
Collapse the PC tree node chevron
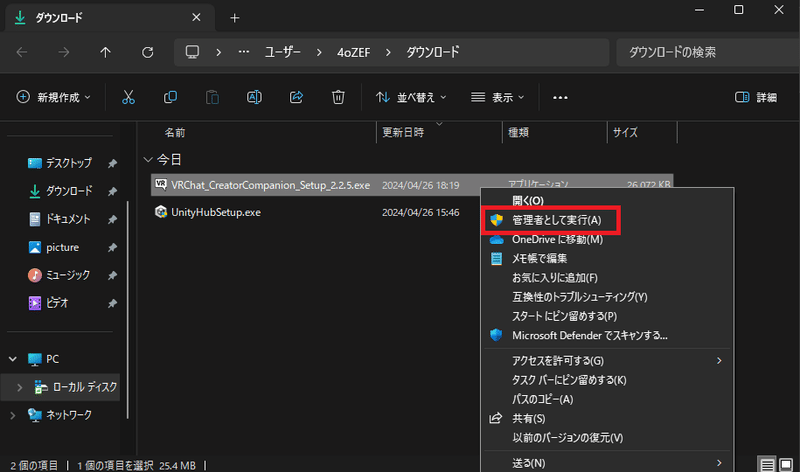coord(13,359)
